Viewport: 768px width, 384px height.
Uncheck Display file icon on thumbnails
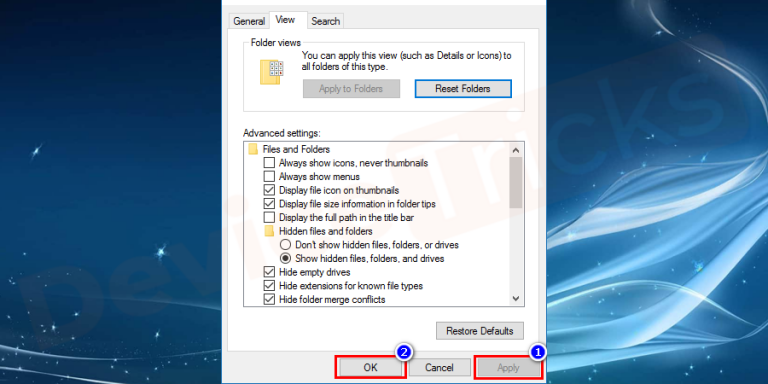pos(269,190)
